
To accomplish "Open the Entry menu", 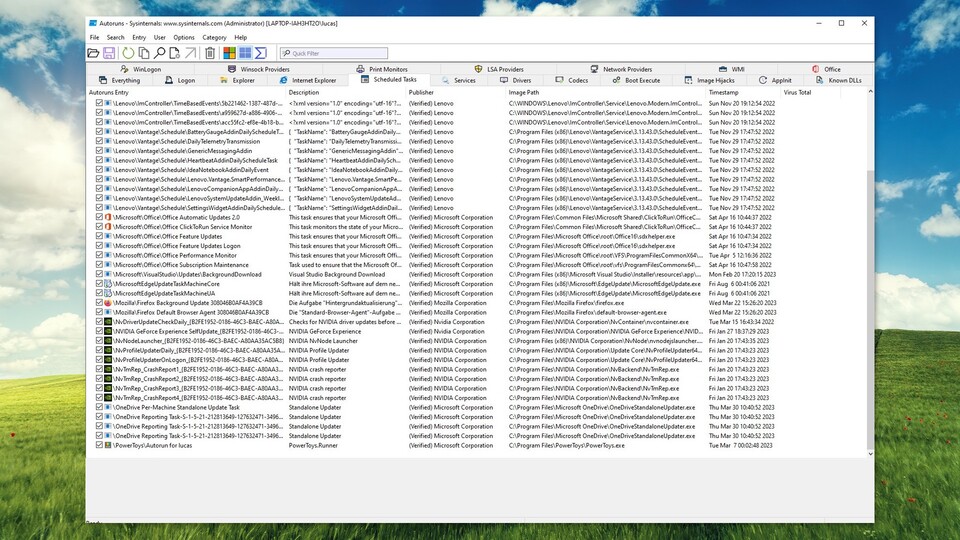I will (x=139, y=37).
